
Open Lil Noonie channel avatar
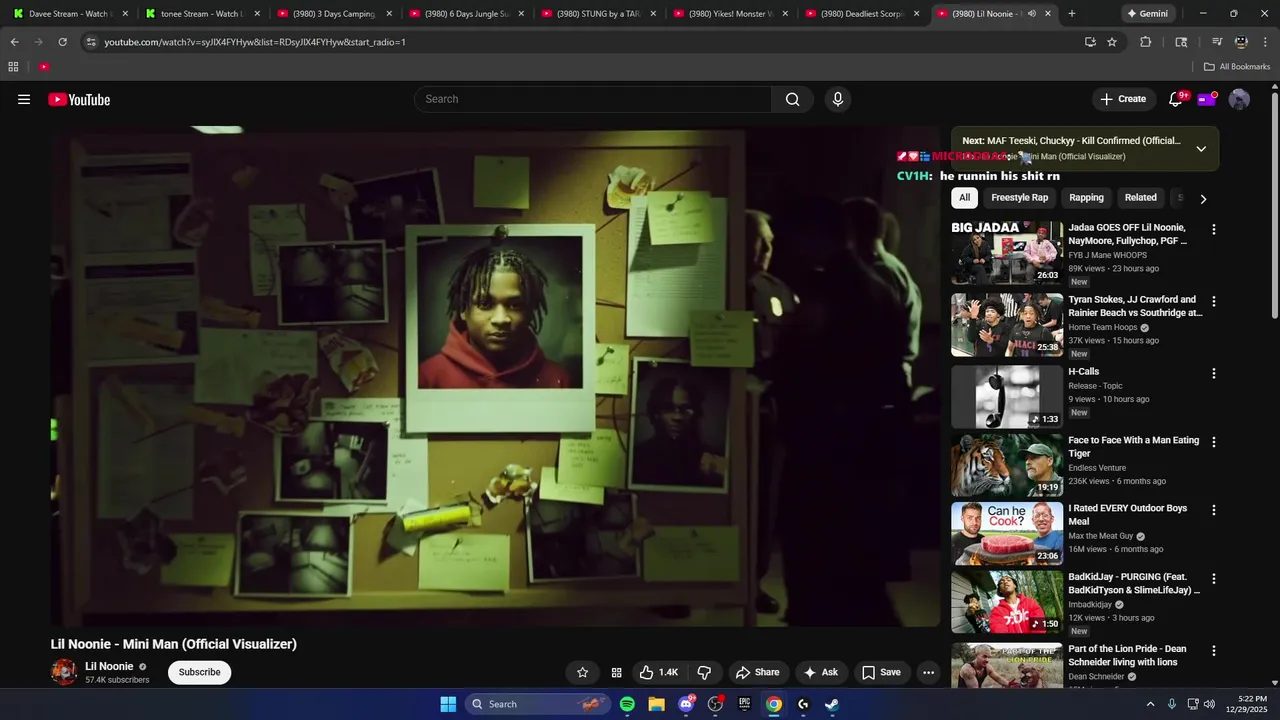(x=64, y=672)
